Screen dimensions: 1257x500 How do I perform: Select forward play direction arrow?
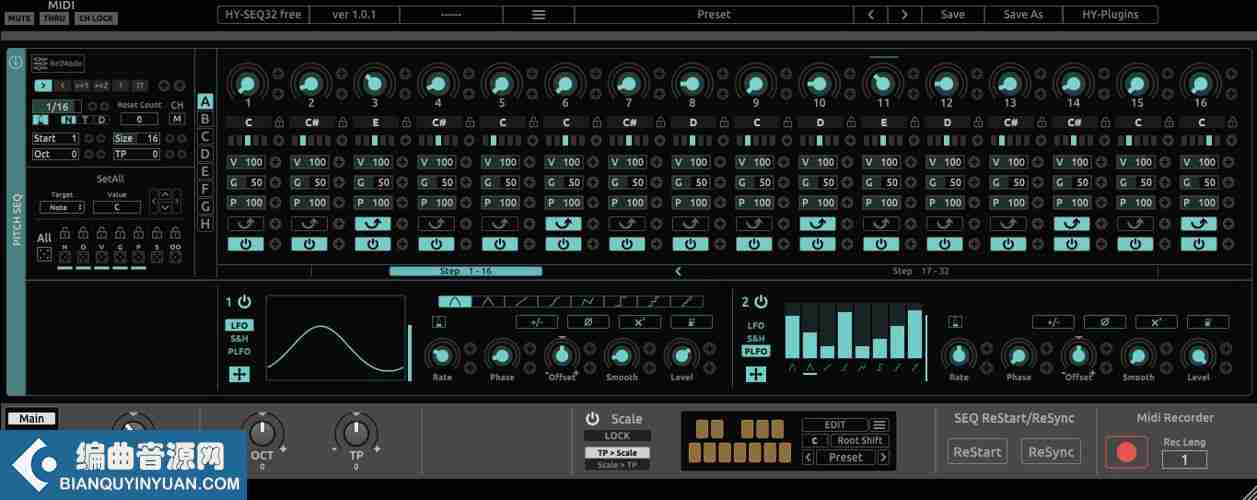click(42, 86)
